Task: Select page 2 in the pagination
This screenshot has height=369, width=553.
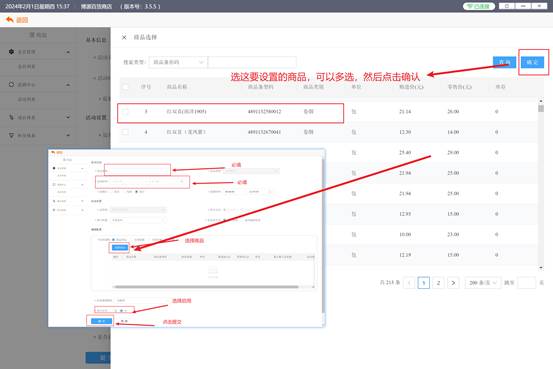Action: (438, 283)
